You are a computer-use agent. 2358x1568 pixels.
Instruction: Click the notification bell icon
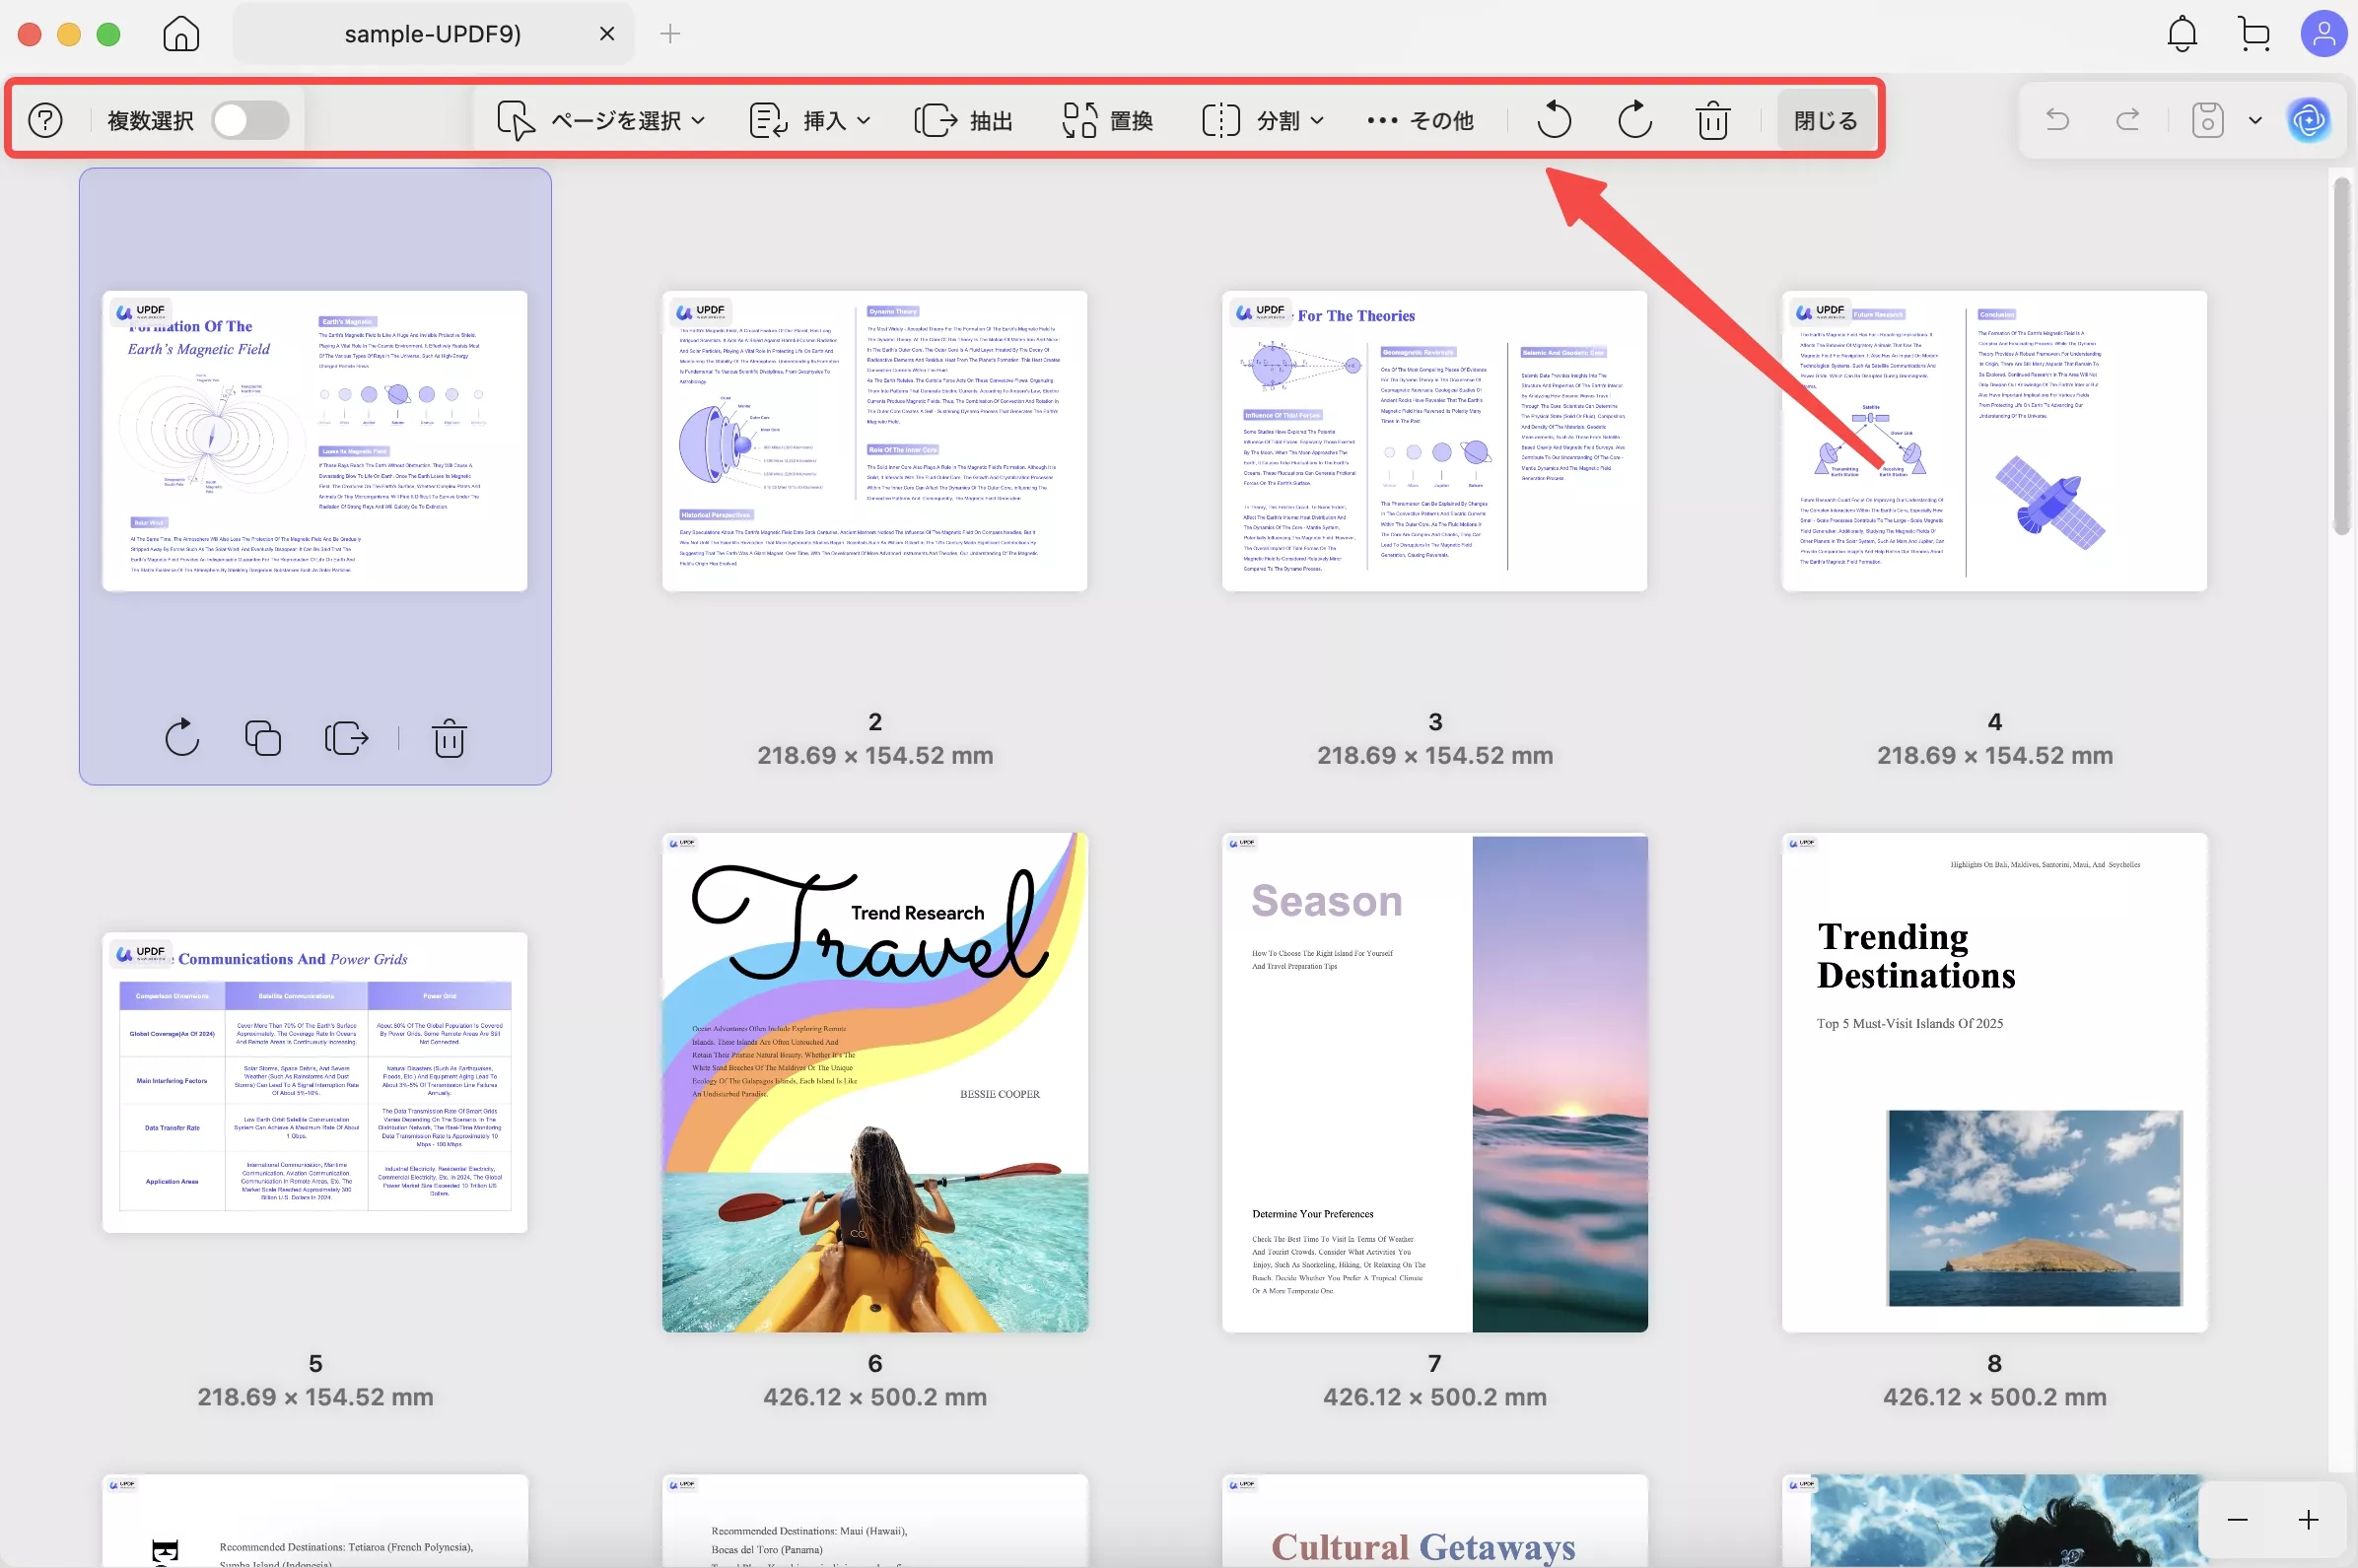[2181, 35]
